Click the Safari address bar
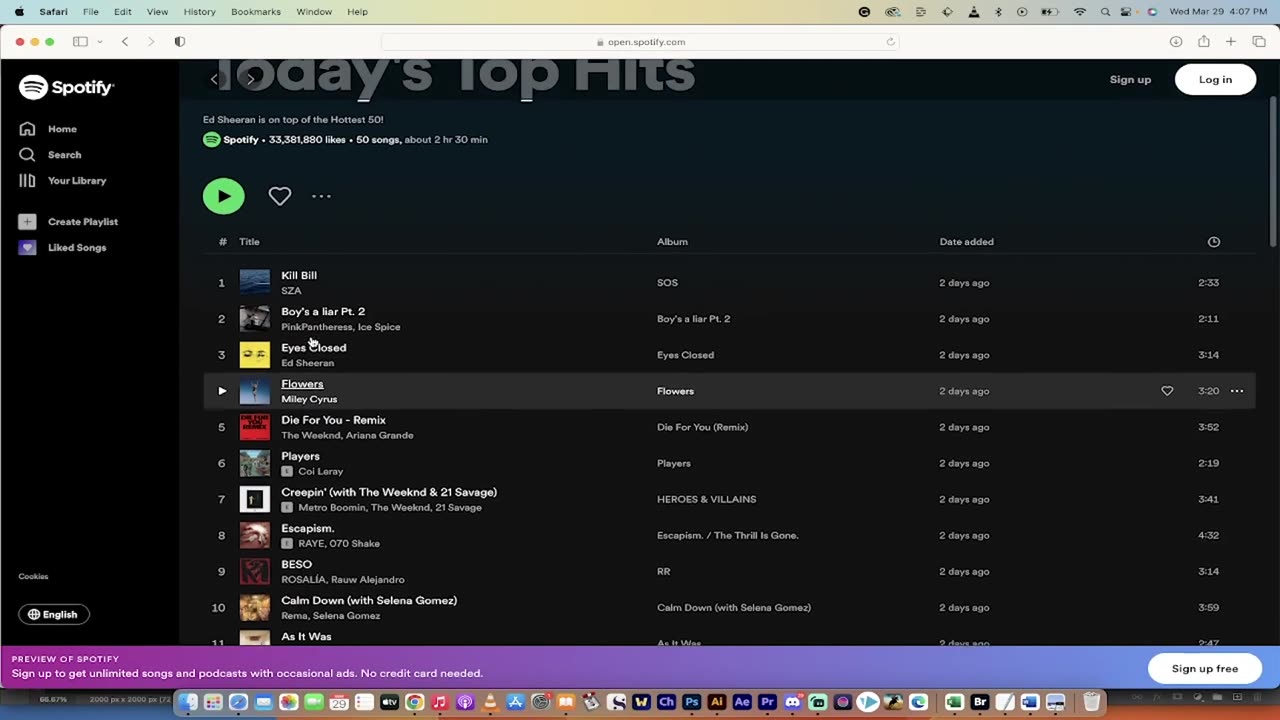1280x720 pixels. pos(640,42)
